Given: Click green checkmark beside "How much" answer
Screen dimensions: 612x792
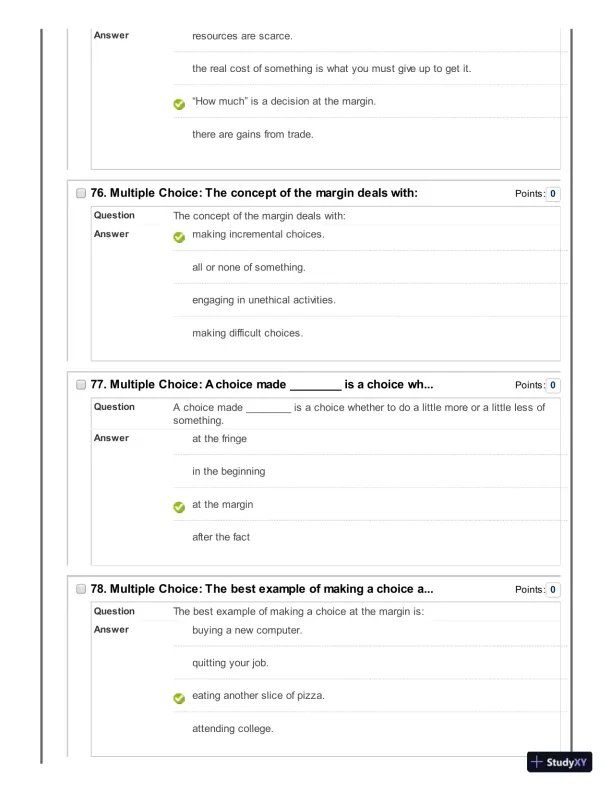Looking at the screenshot, I should [x=178, y=103].
